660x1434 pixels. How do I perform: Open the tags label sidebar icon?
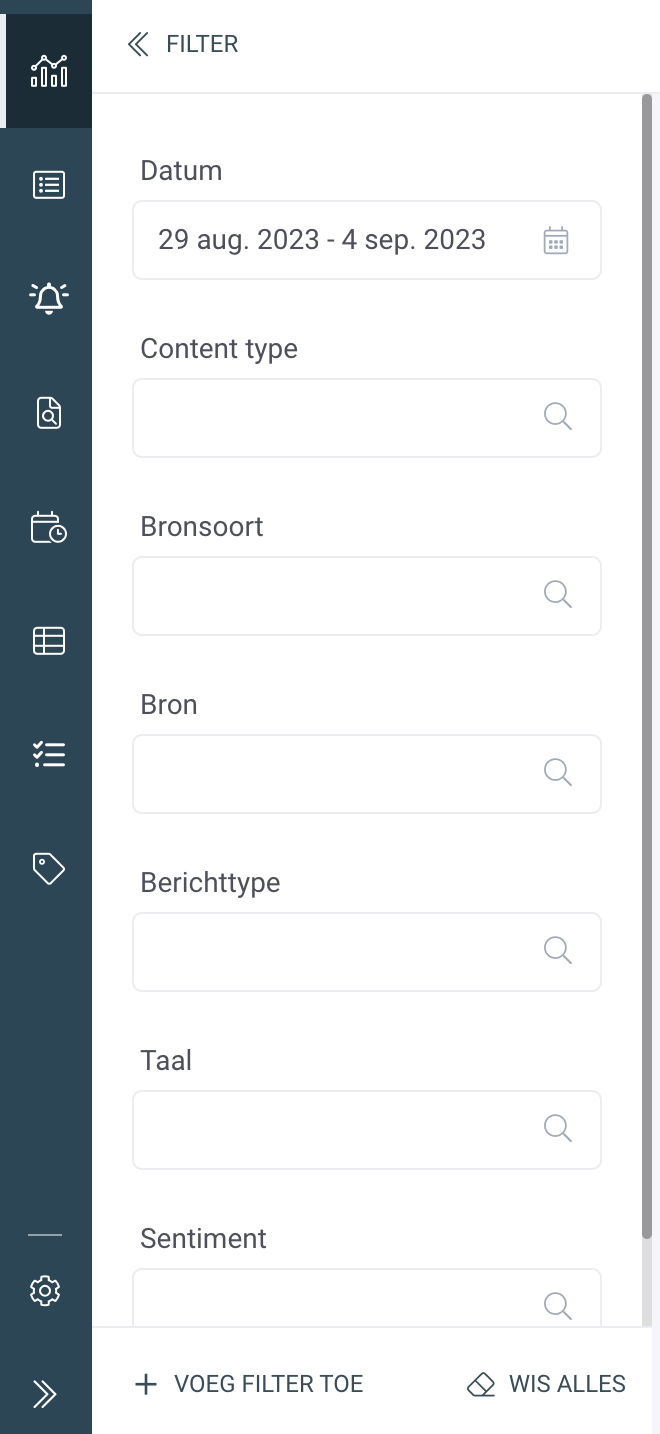48,869
